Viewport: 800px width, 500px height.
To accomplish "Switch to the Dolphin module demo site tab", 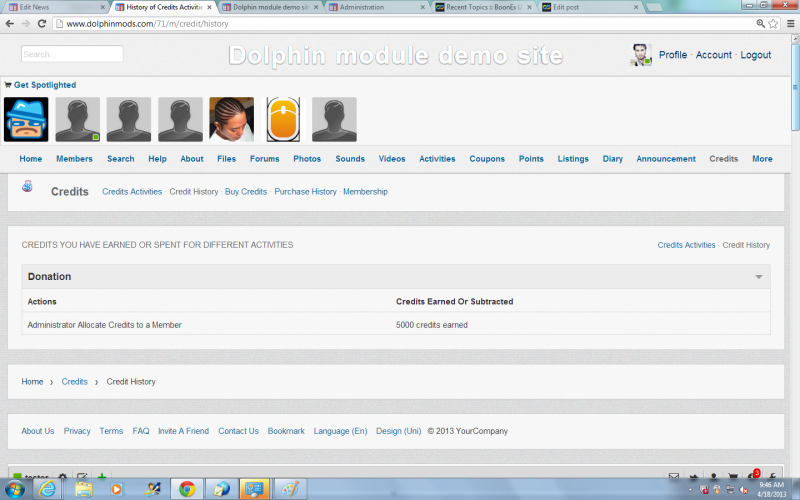I will click(x=270, y=7).
